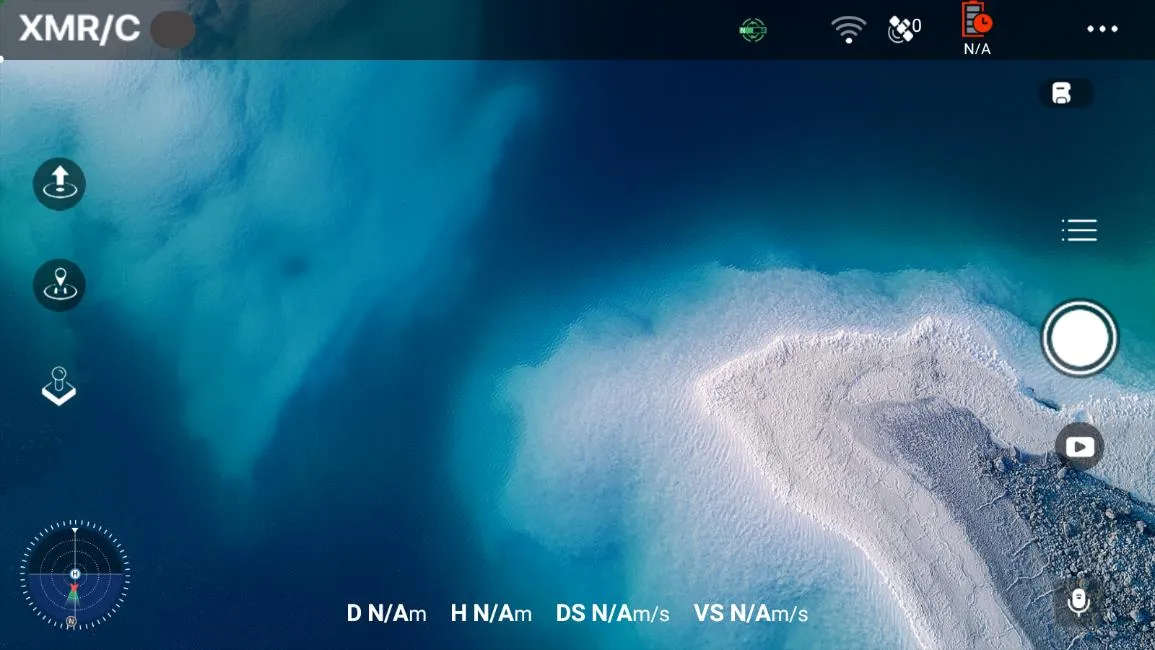
Task: Tap the XMR/C title label
Action: point(79,30)
